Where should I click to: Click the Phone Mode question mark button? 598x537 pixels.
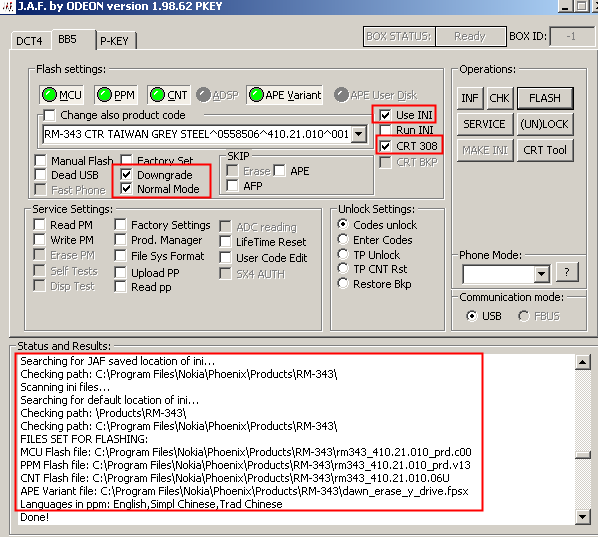(x=567, y=272)
